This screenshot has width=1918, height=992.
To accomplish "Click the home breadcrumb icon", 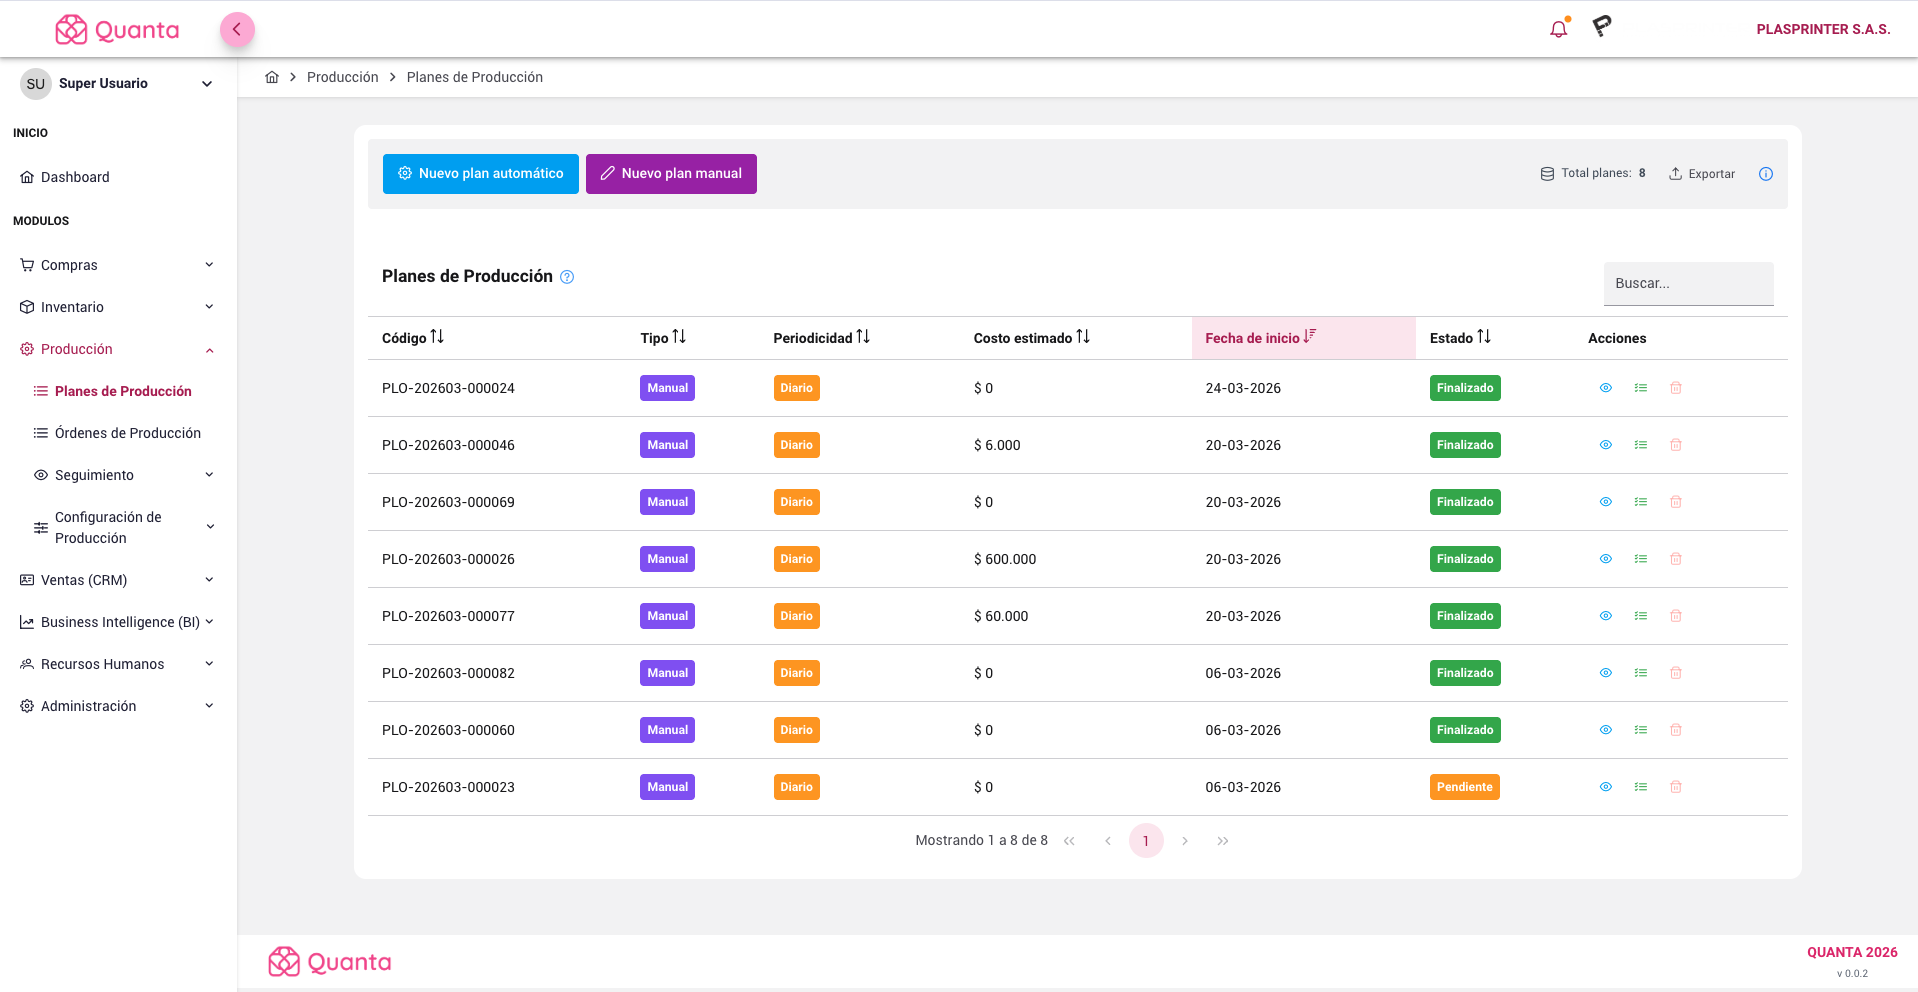I will point(271,76).
